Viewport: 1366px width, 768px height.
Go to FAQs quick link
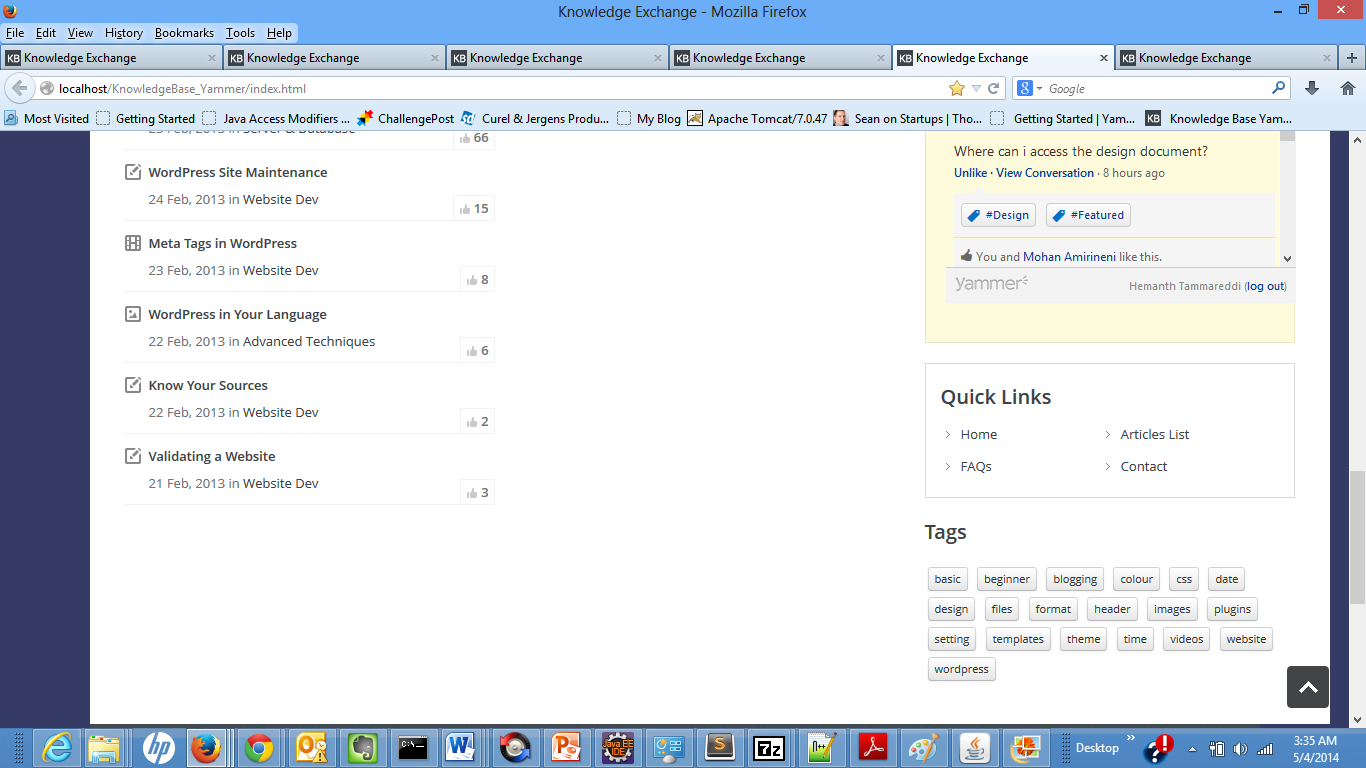coord(976,466)
